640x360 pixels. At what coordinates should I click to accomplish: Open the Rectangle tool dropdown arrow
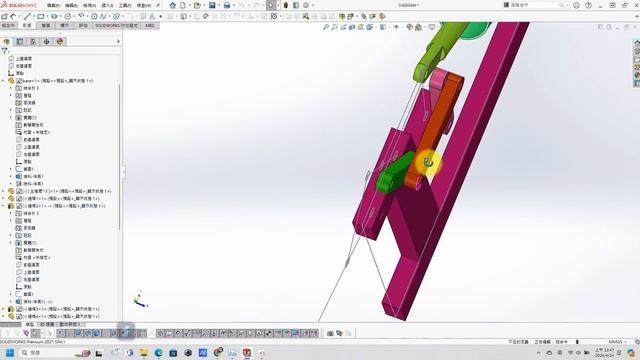tap(47, 16)
